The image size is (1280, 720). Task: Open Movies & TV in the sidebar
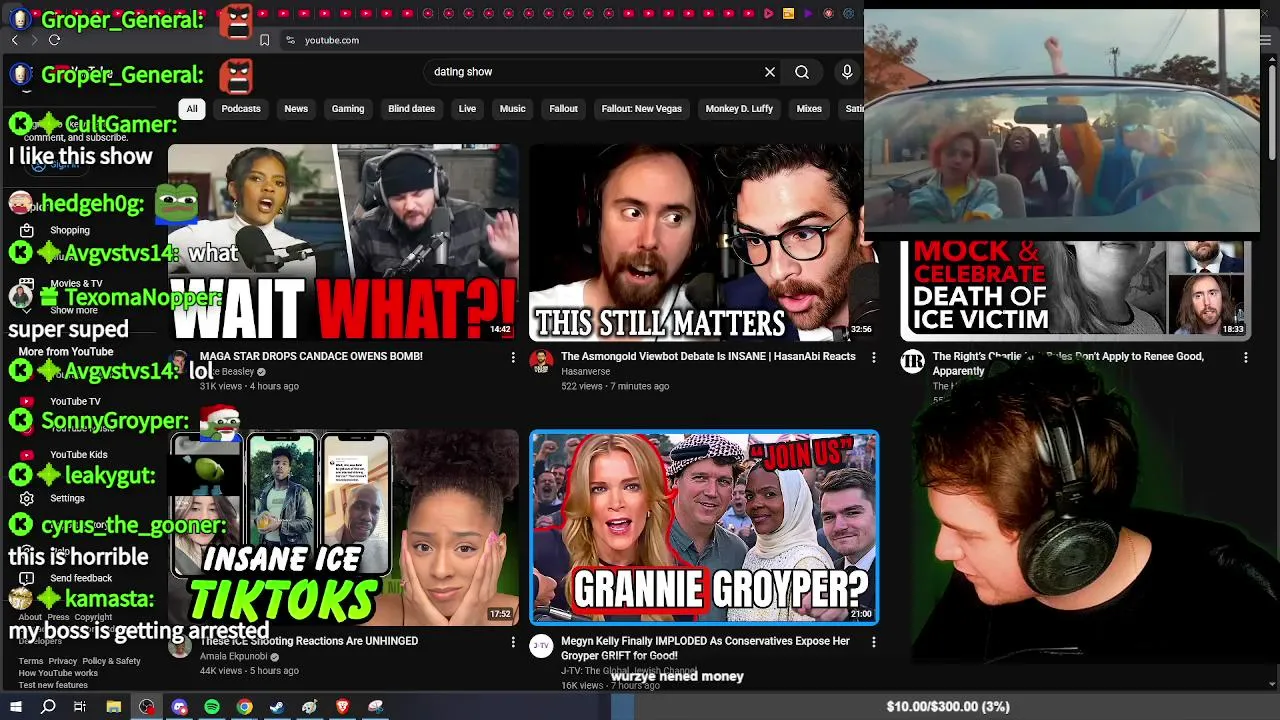click(x=76, y=283)
